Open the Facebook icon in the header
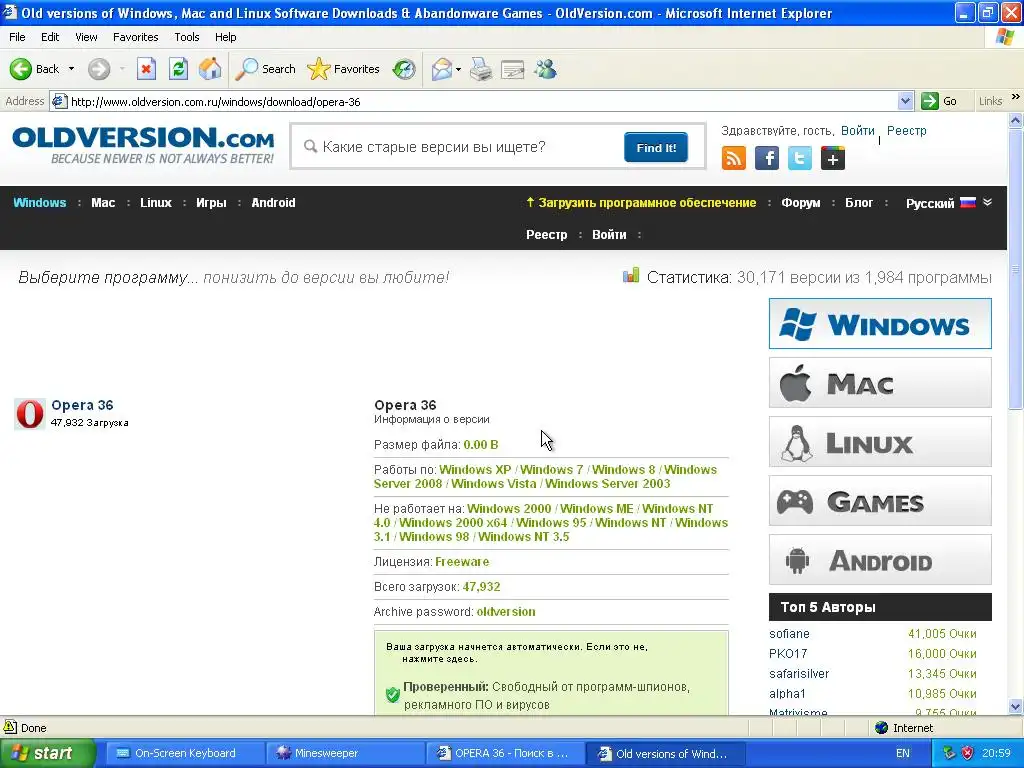The image size is (1024, 768). [767, 159]
